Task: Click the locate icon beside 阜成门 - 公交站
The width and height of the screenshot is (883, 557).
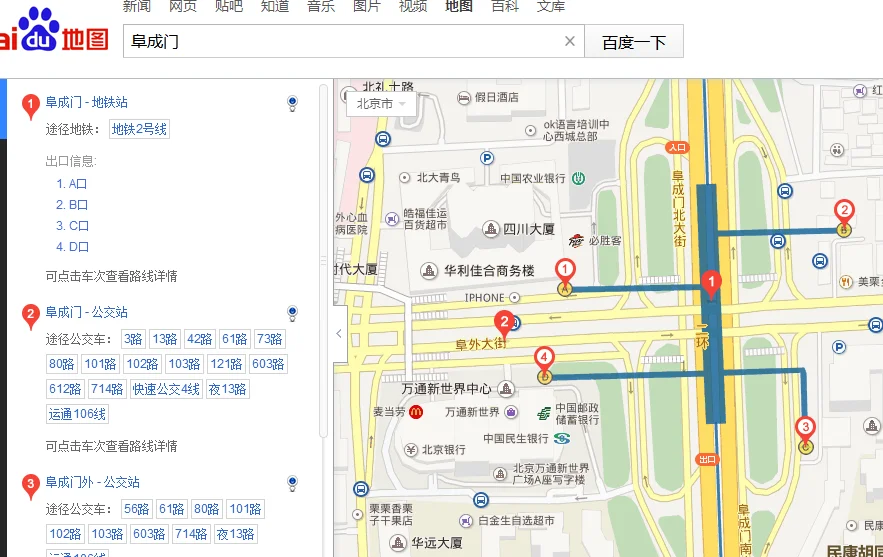Action: pos(292,313)
